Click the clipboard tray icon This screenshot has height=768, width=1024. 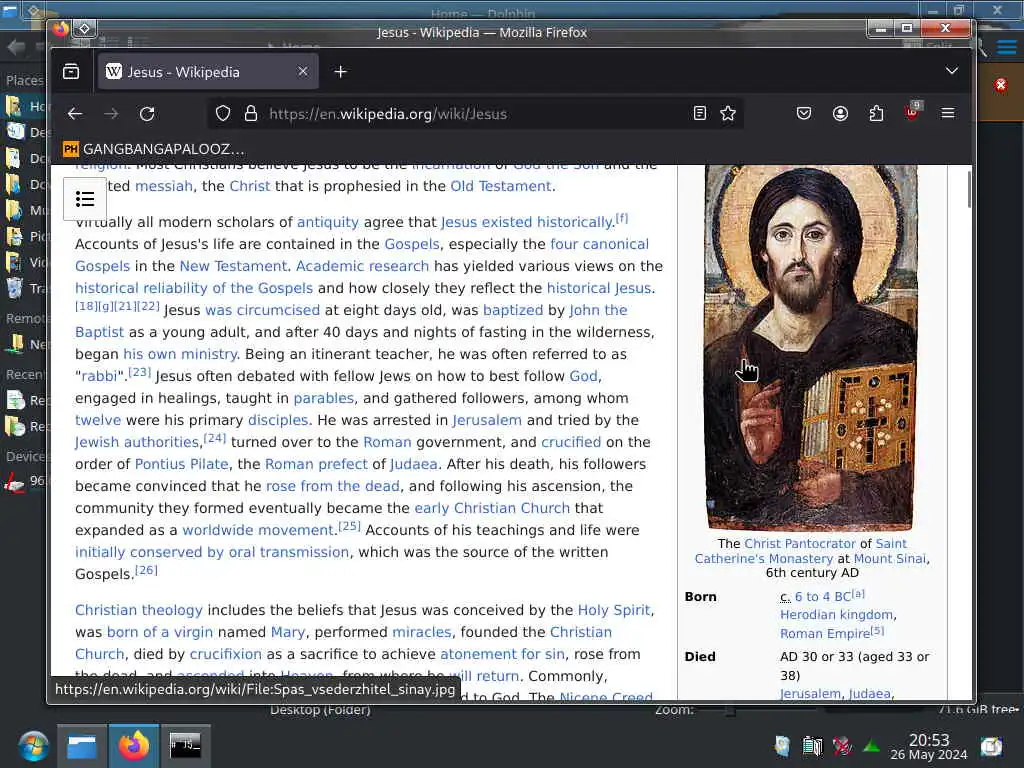pos(812,746)
